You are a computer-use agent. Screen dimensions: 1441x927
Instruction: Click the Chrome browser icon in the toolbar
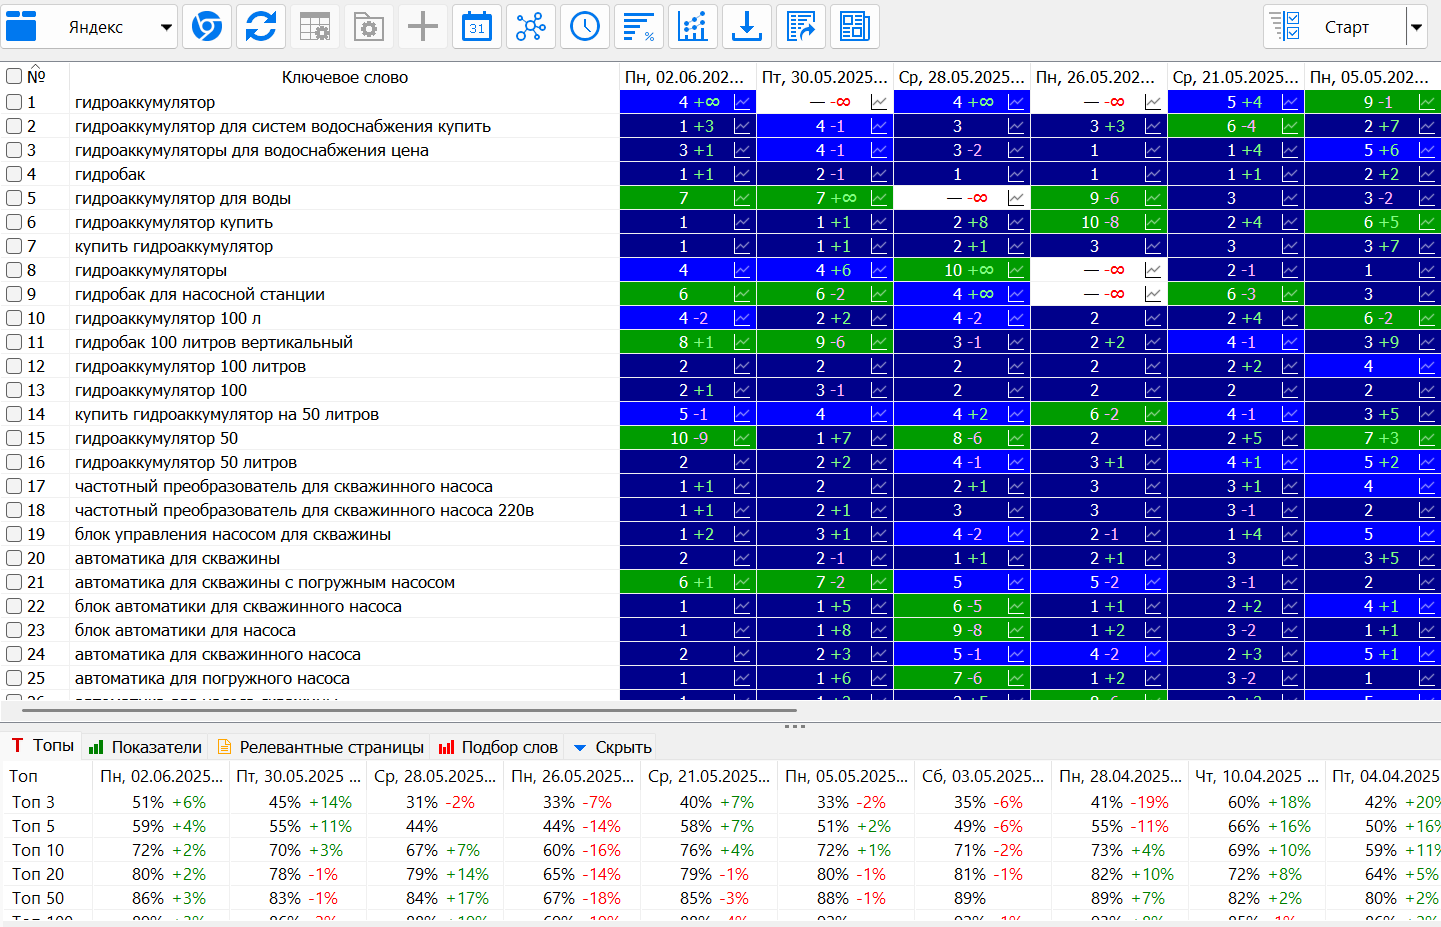click(x=207, y=27)
